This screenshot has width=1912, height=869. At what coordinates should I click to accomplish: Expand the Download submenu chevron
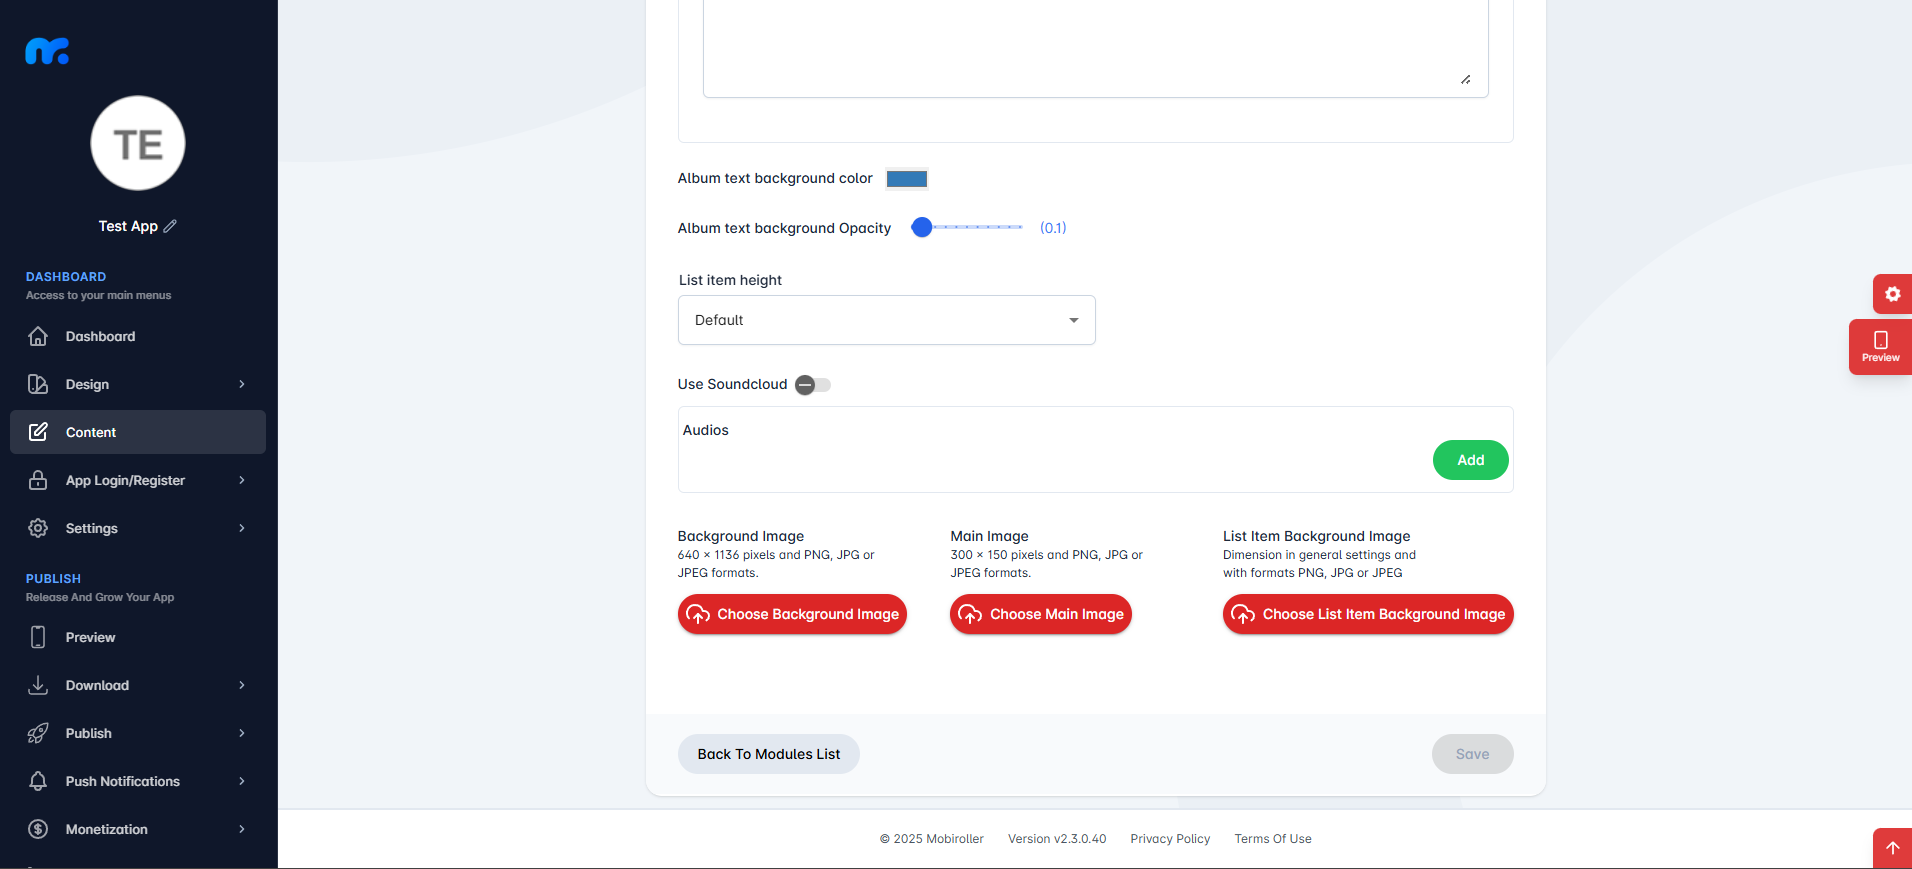(242, 685)
